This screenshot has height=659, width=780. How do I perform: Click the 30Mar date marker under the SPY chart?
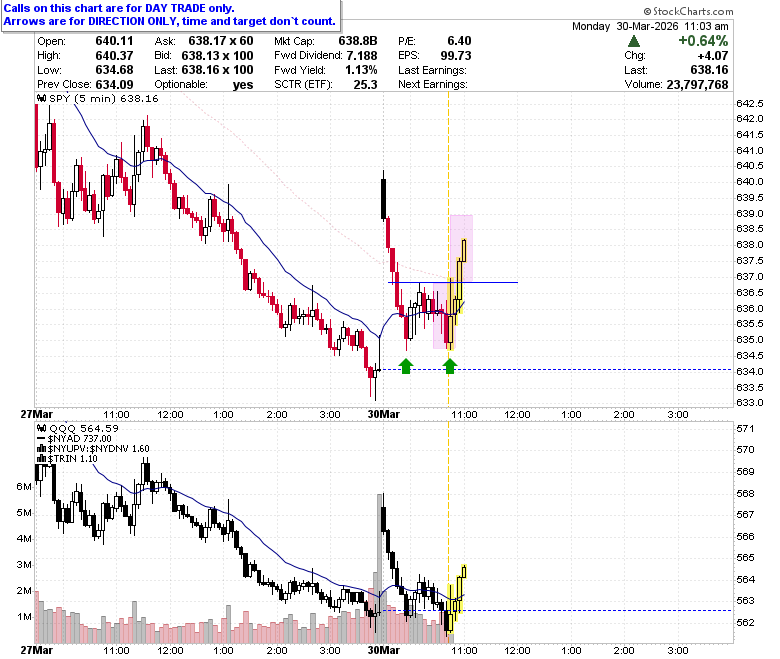[384, 414]
